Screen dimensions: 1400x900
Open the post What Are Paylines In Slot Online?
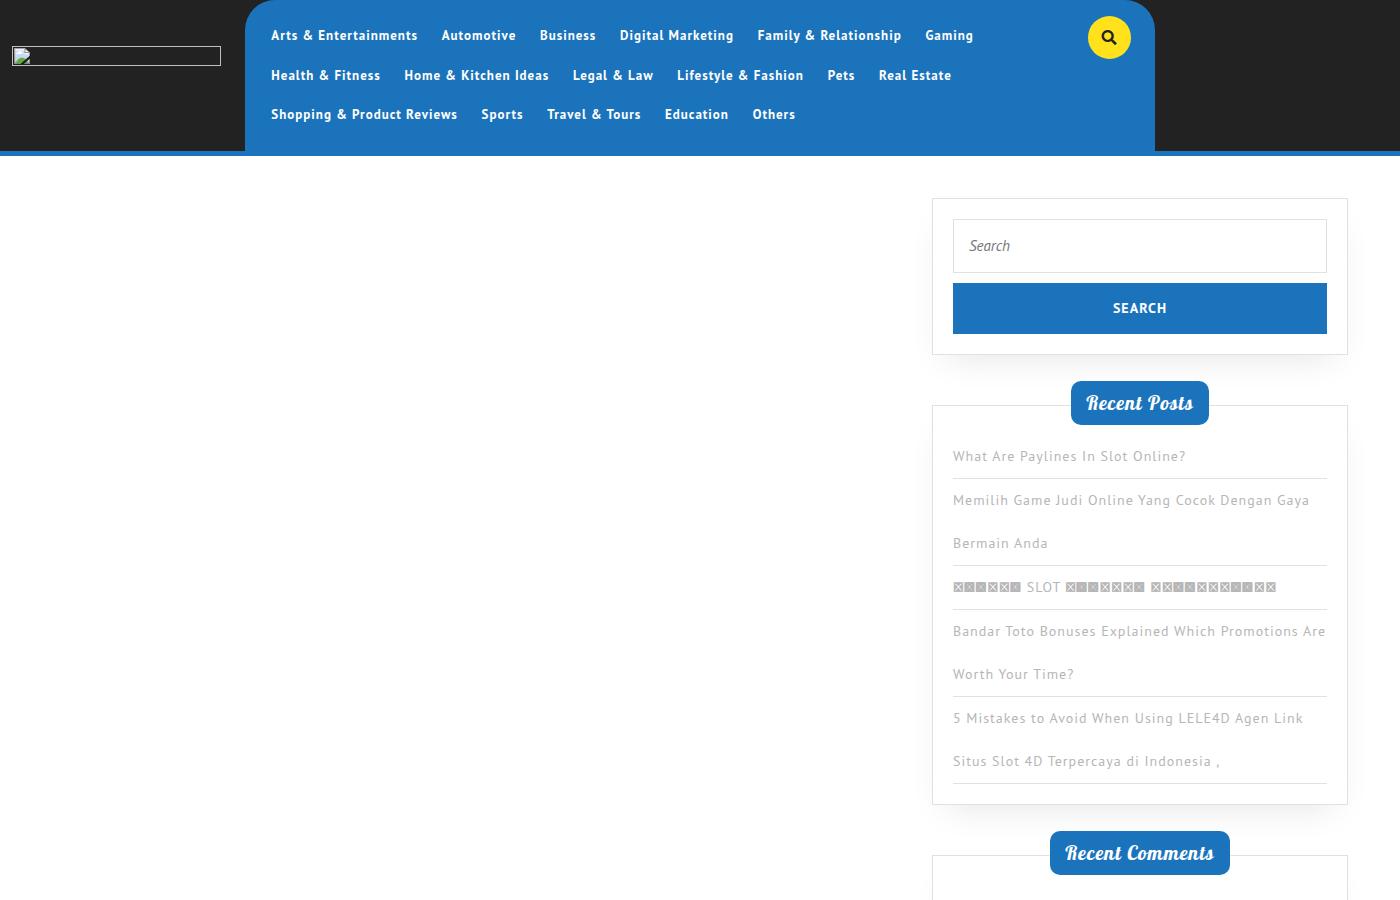(x=1069, y=456)
